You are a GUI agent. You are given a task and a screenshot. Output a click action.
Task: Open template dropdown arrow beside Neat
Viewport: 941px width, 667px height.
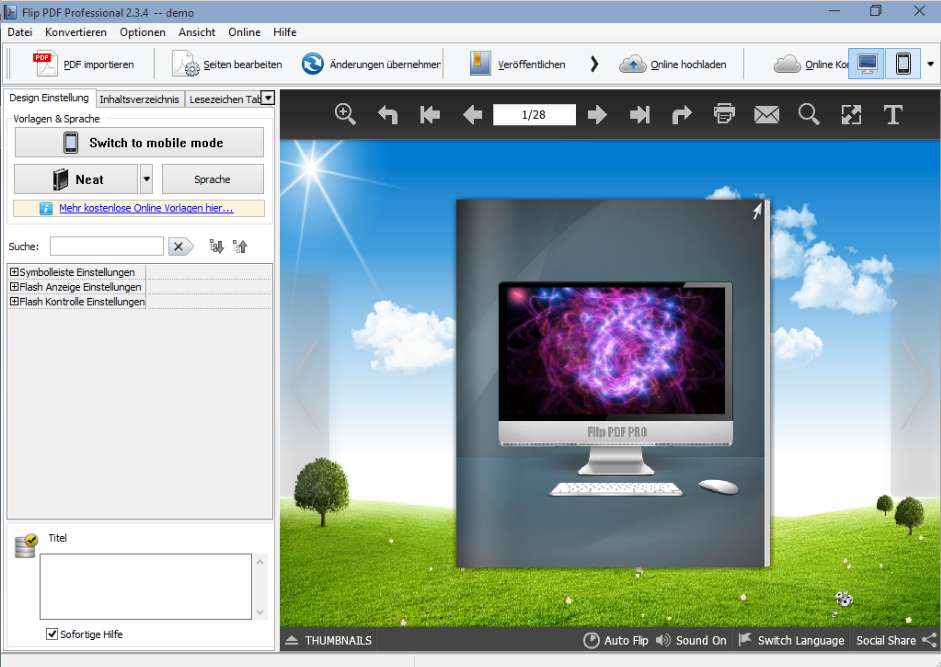[146, 180]
